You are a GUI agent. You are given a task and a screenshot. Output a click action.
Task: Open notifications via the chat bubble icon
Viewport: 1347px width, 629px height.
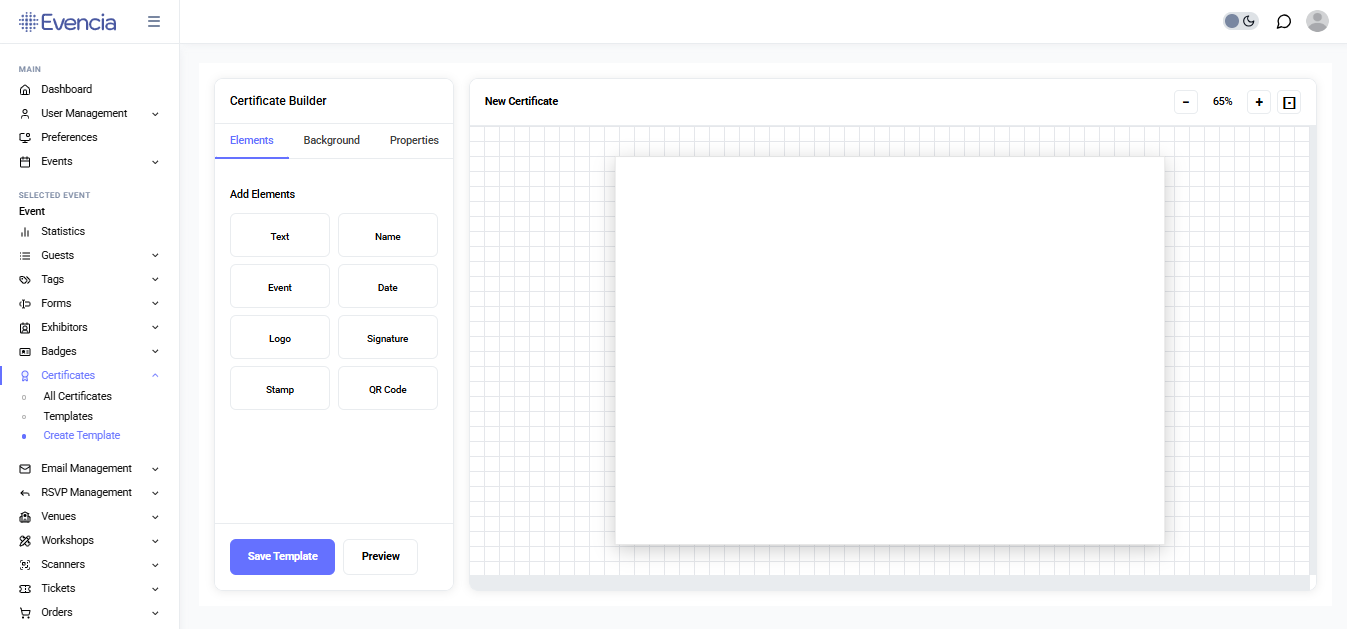(x=1283, y=20)
